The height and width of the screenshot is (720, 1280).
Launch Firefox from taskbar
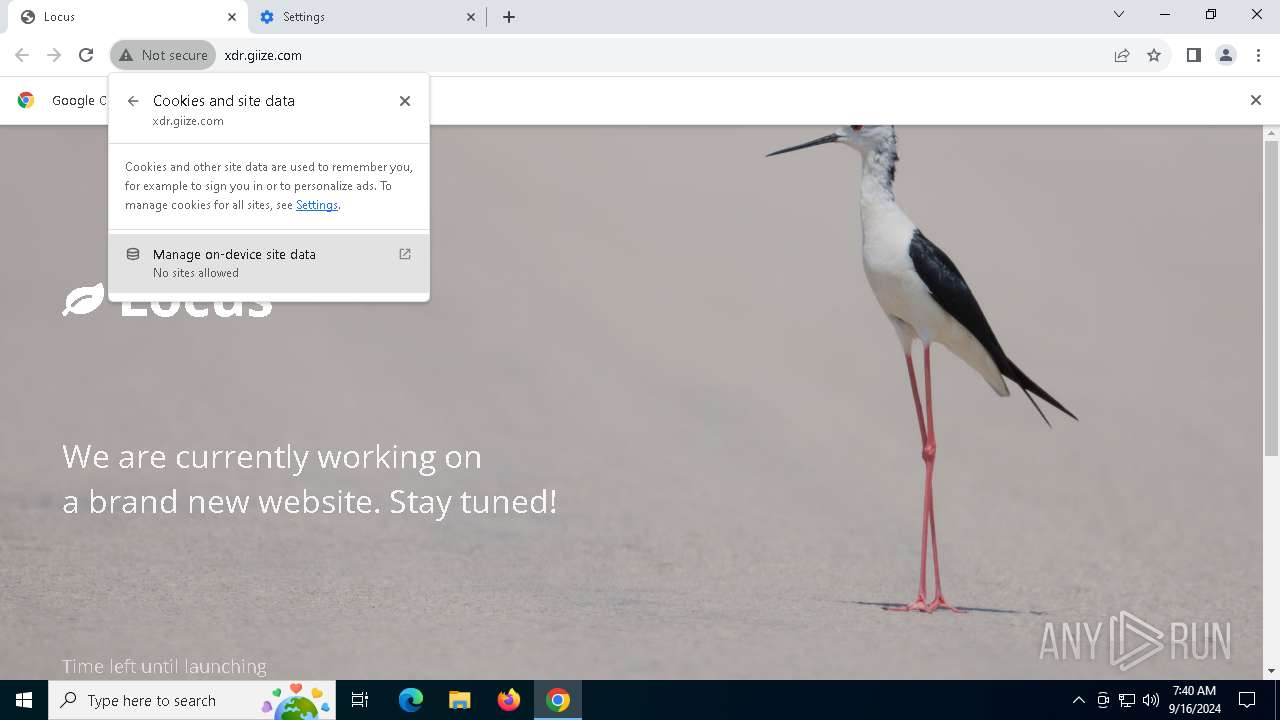(509, 700)
